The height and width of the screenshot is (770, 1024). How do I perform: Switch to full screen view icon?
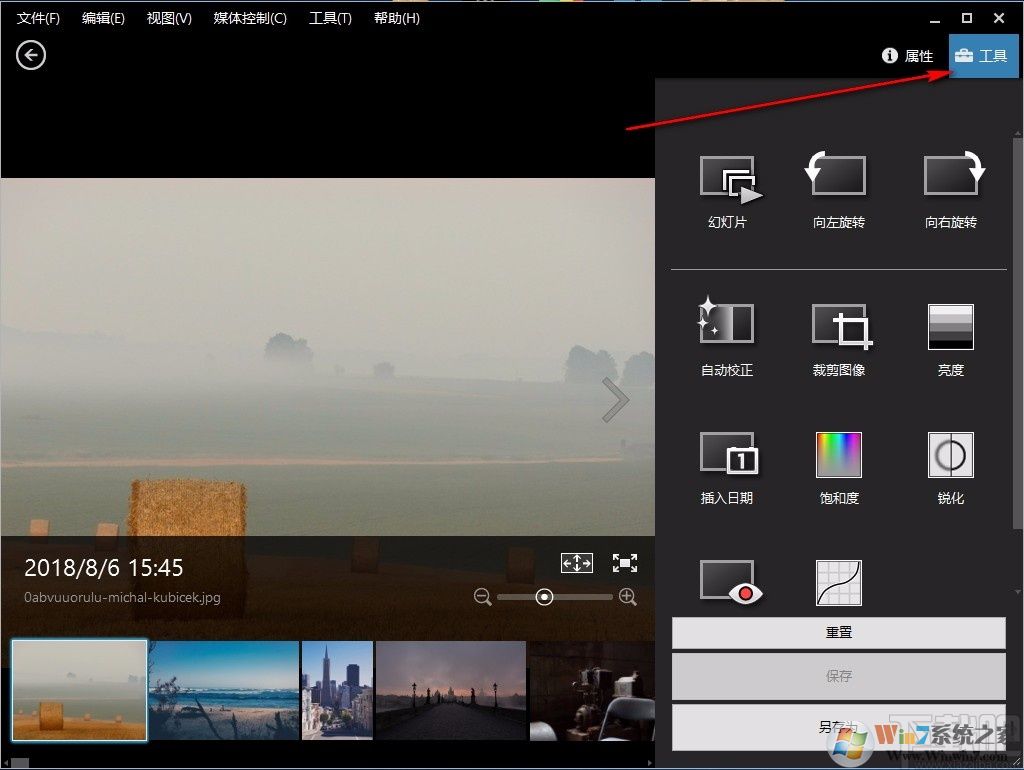(x=625, y=563)
